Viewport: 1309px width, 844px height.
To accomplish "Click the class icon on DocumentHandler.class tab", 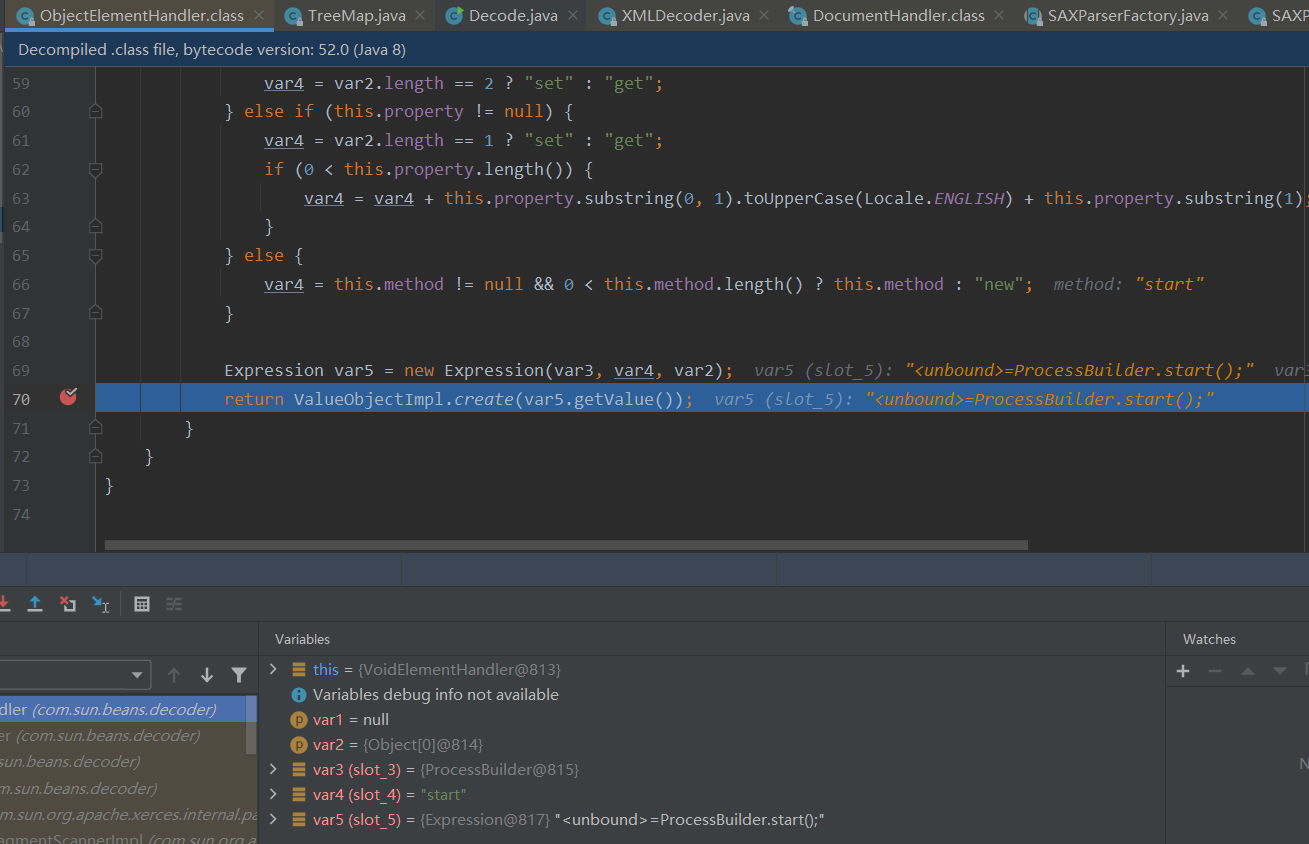I will (797, 16).
